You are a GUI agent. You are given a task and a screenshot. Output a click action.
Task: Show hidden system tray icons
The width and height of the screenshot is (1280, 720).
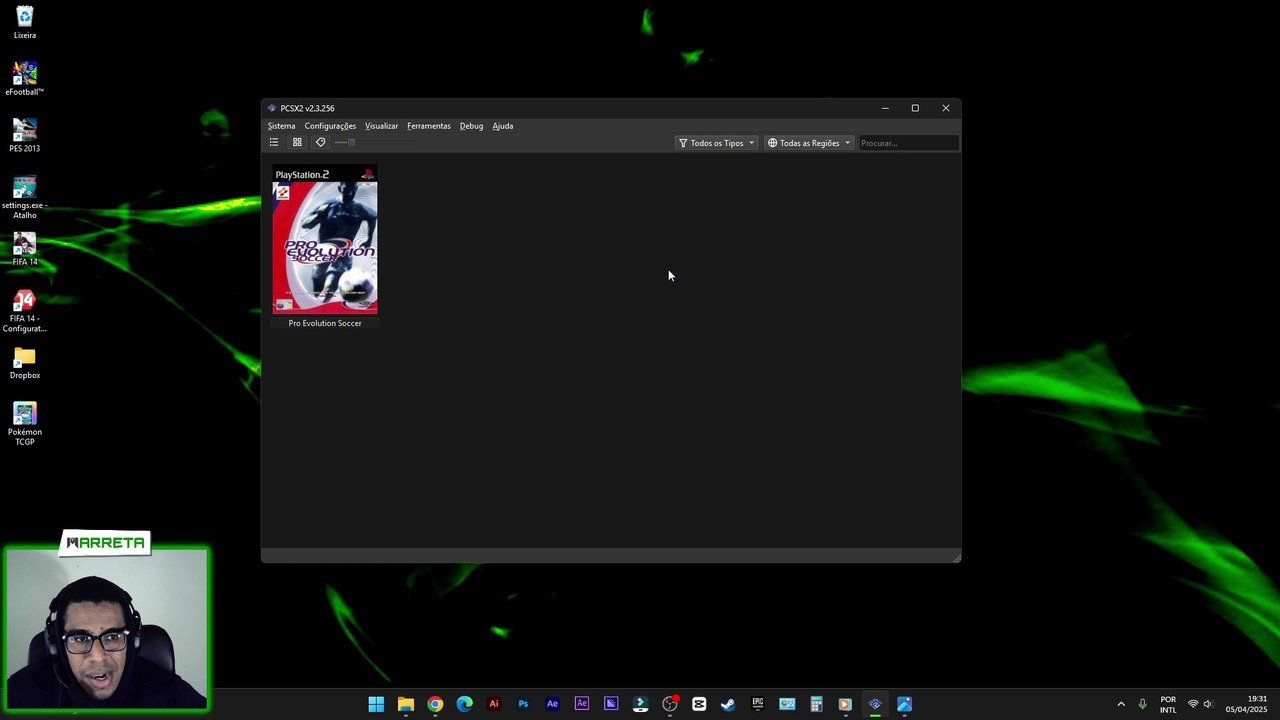1121,704
